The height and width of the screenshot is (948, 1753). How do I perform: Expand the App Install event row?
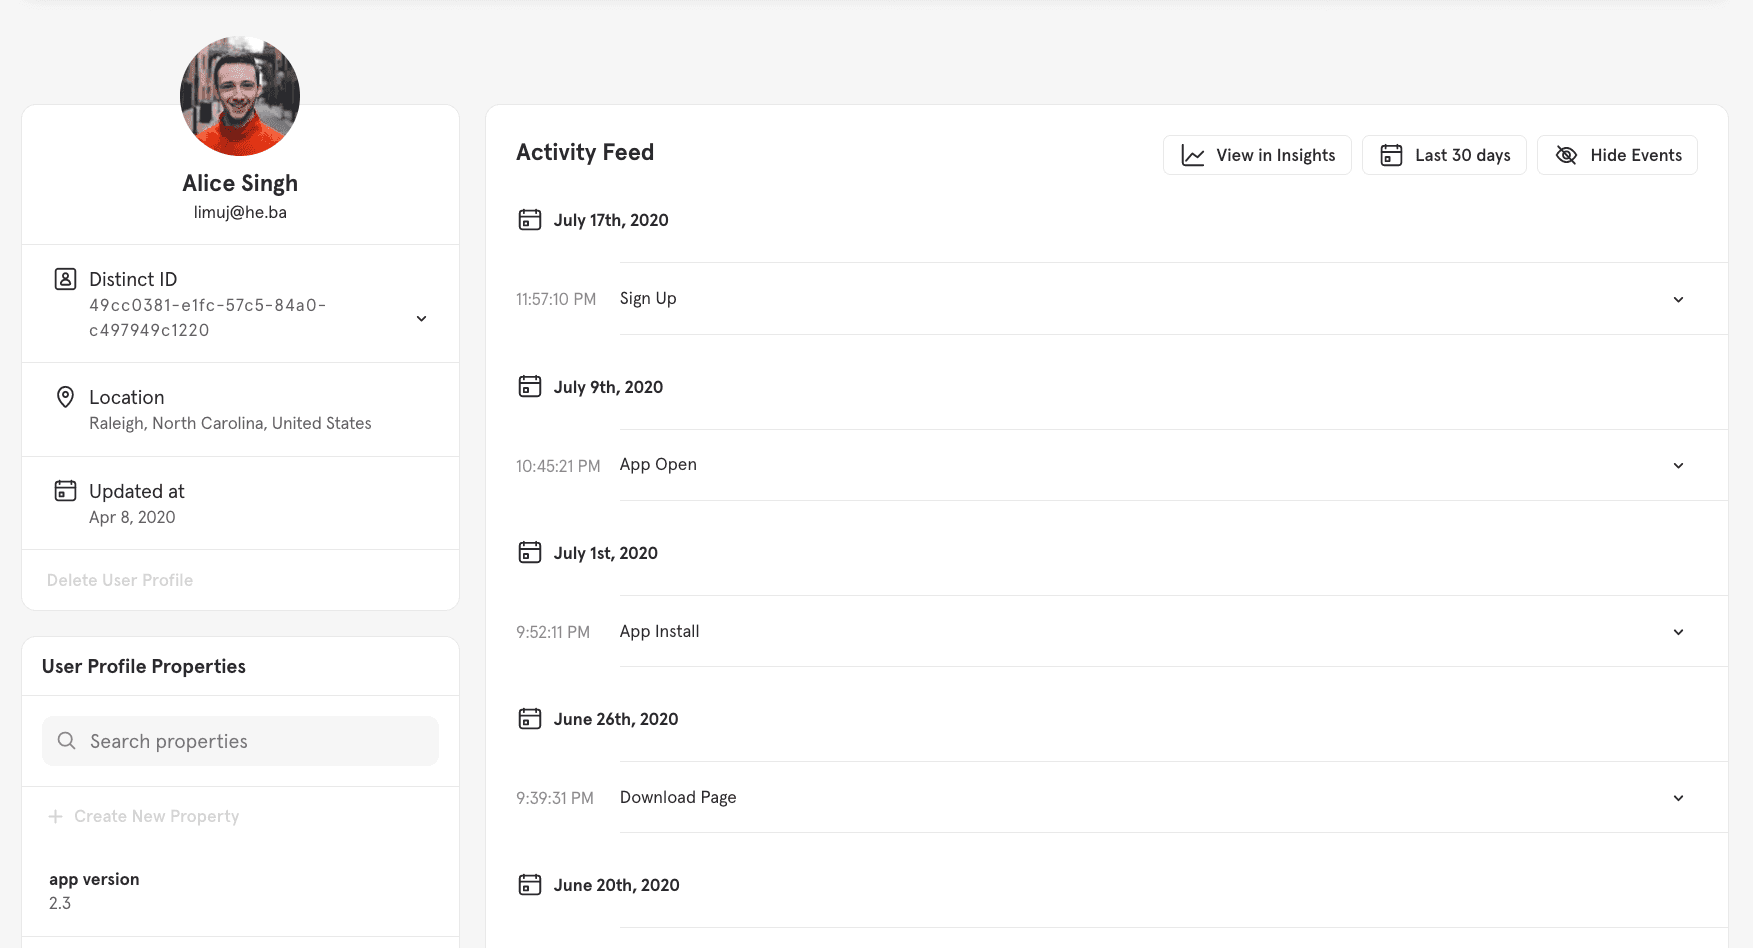point(1678,632)
